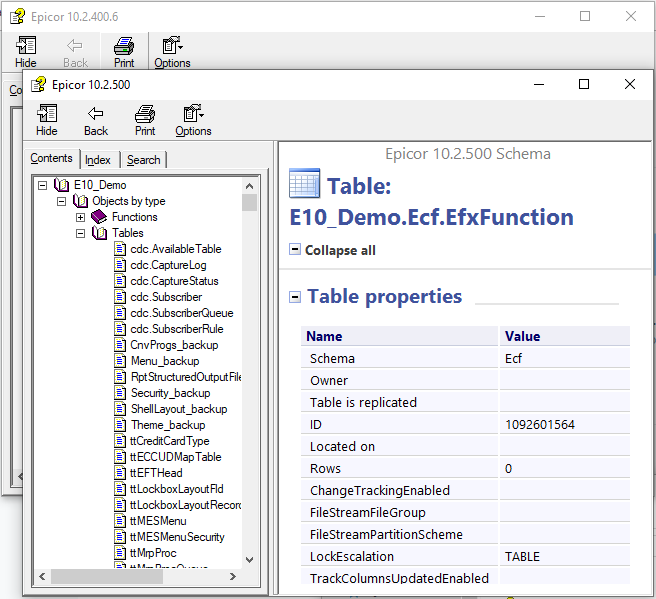Select ttLockboxLayoutRecord in the tree
The width and height of the screenshot is (656, 599).
coord(185,505)
